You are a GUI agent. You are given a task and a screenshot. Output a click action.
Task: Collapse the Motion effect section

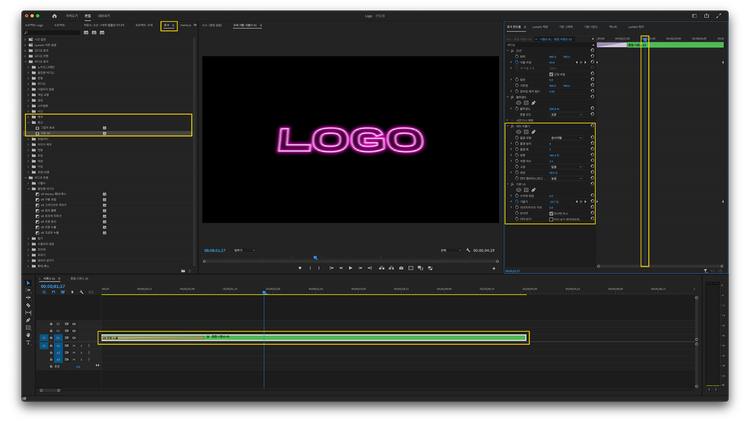pos(508,50)
